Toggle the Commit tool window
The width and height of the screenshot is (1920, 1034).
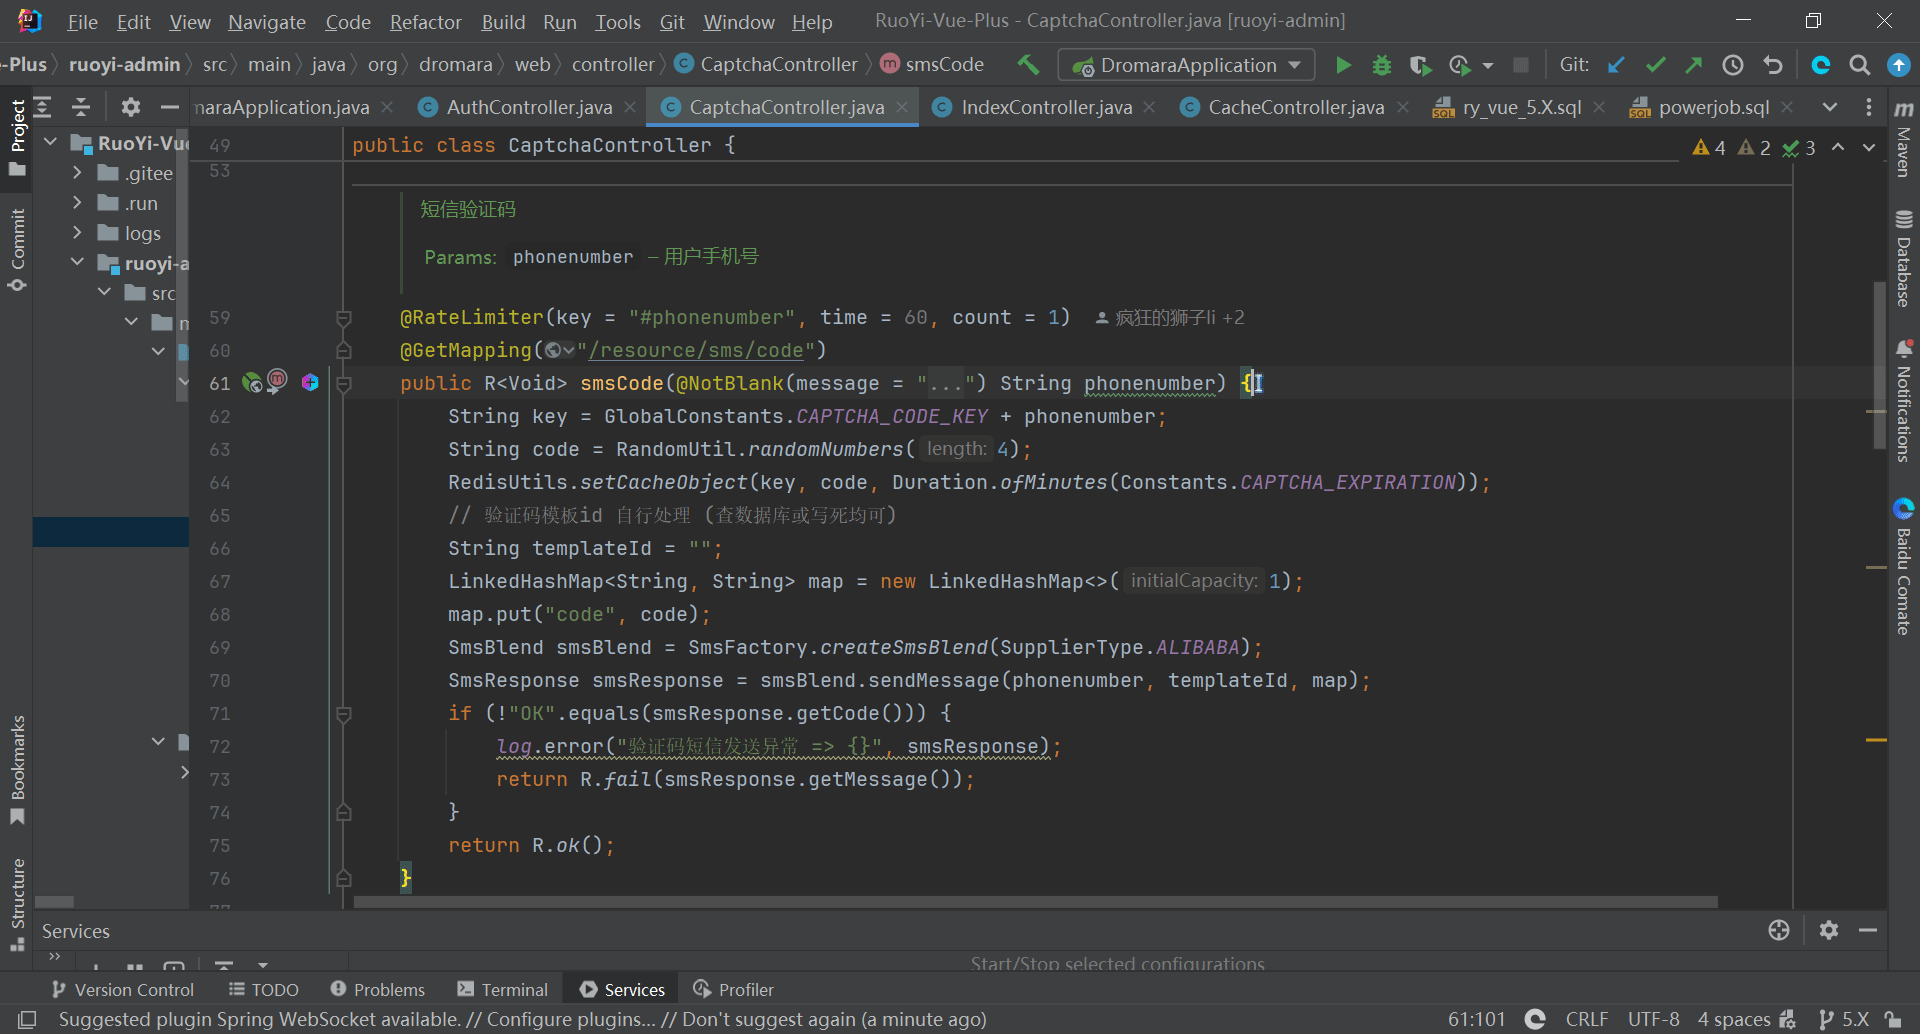[17, 251]
